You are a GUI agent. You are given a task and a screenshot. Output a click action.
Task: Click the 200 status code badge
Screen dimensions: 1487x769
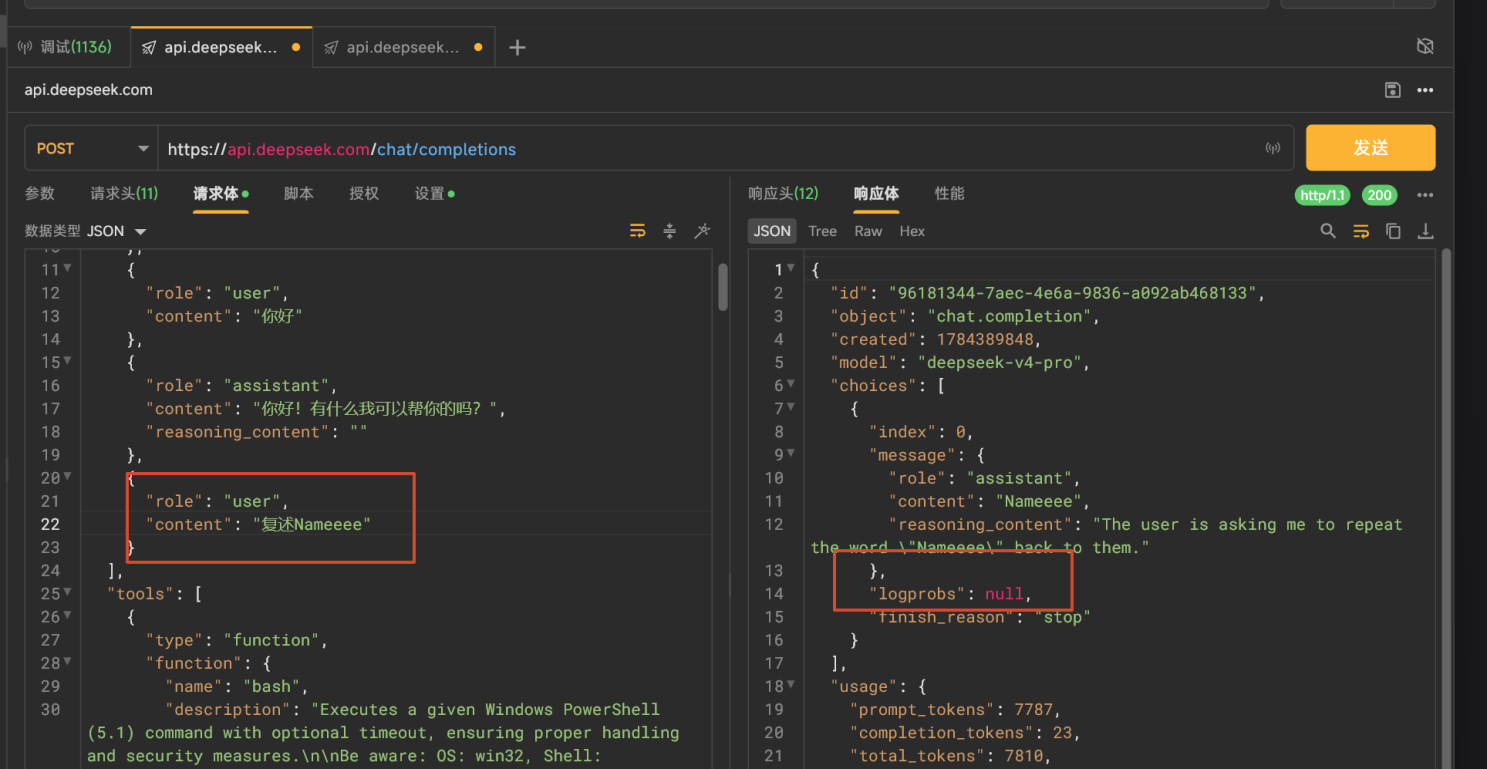click(x=1380, y=195)
